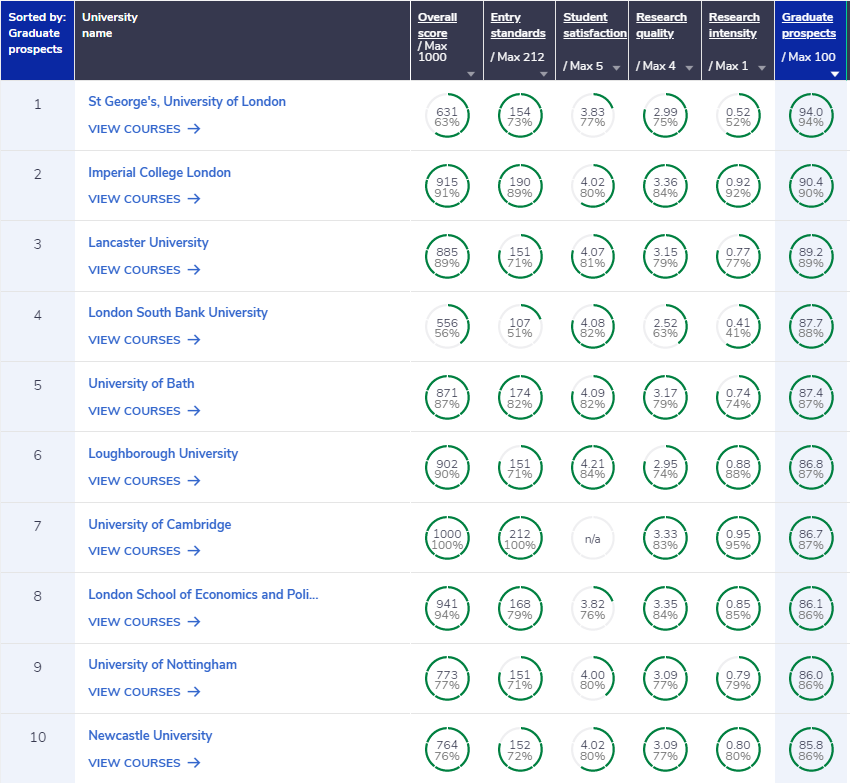
Task: Open the Research quality column header
Action: click(661, 25)
